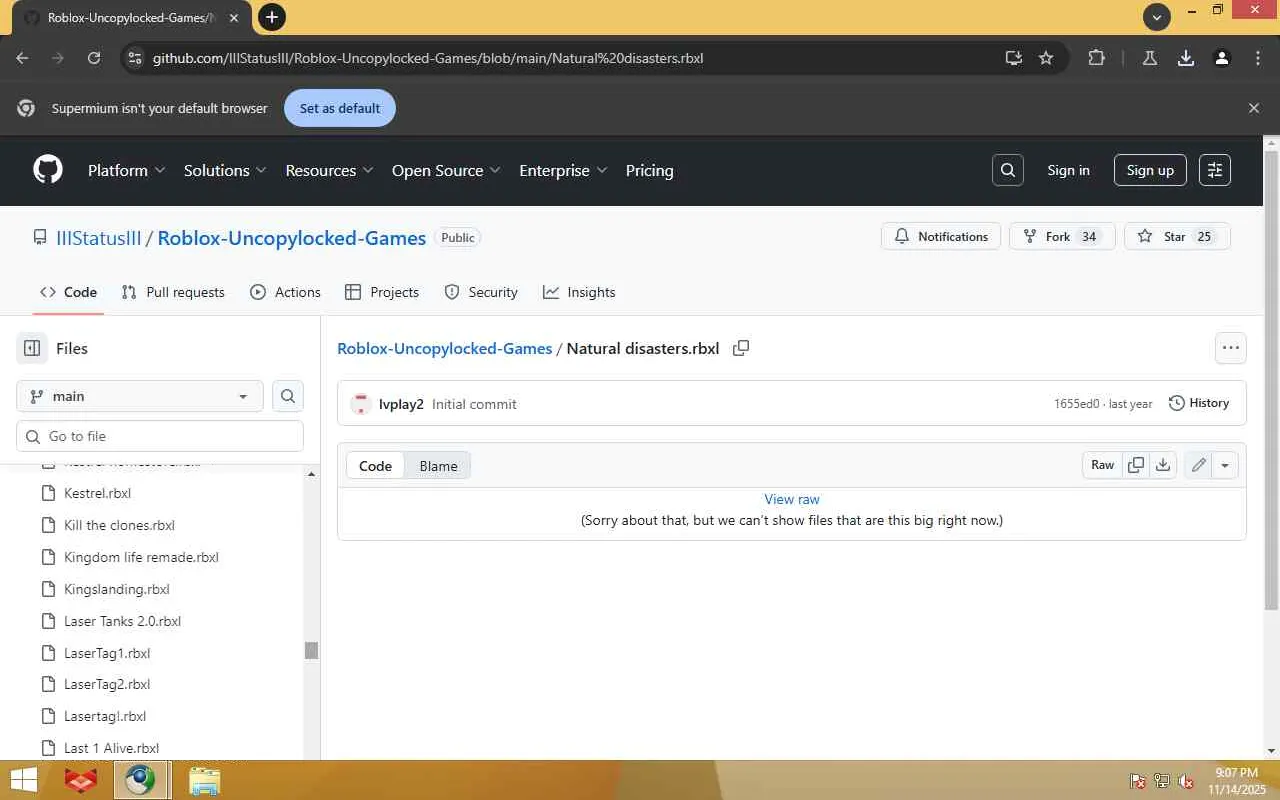Open the Pull requests tab
The image size is (1280, 800).
(173, 292)
